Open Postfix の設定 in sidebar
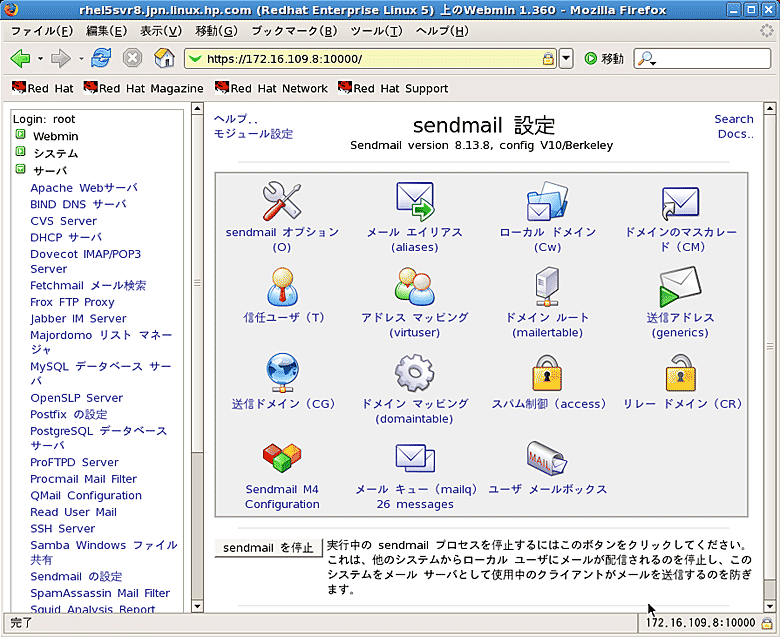Image resolution: width=780 pixels, height=637 pixels. (69, 414)
